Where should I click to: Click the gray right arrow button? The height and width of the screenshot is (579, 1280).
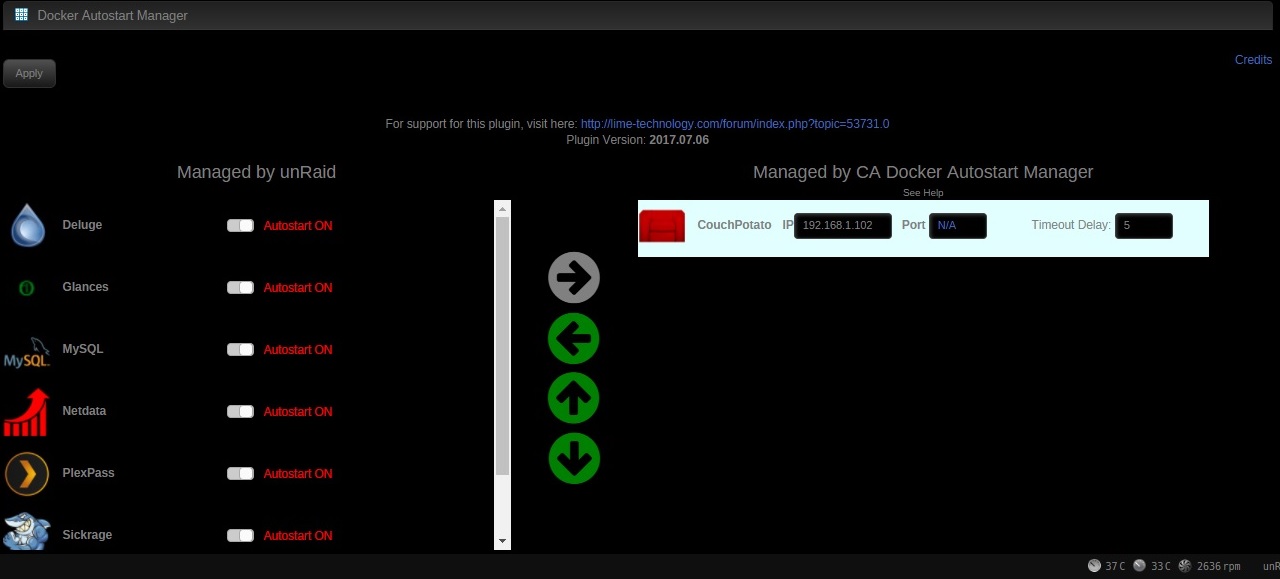(x=574, y=278)
